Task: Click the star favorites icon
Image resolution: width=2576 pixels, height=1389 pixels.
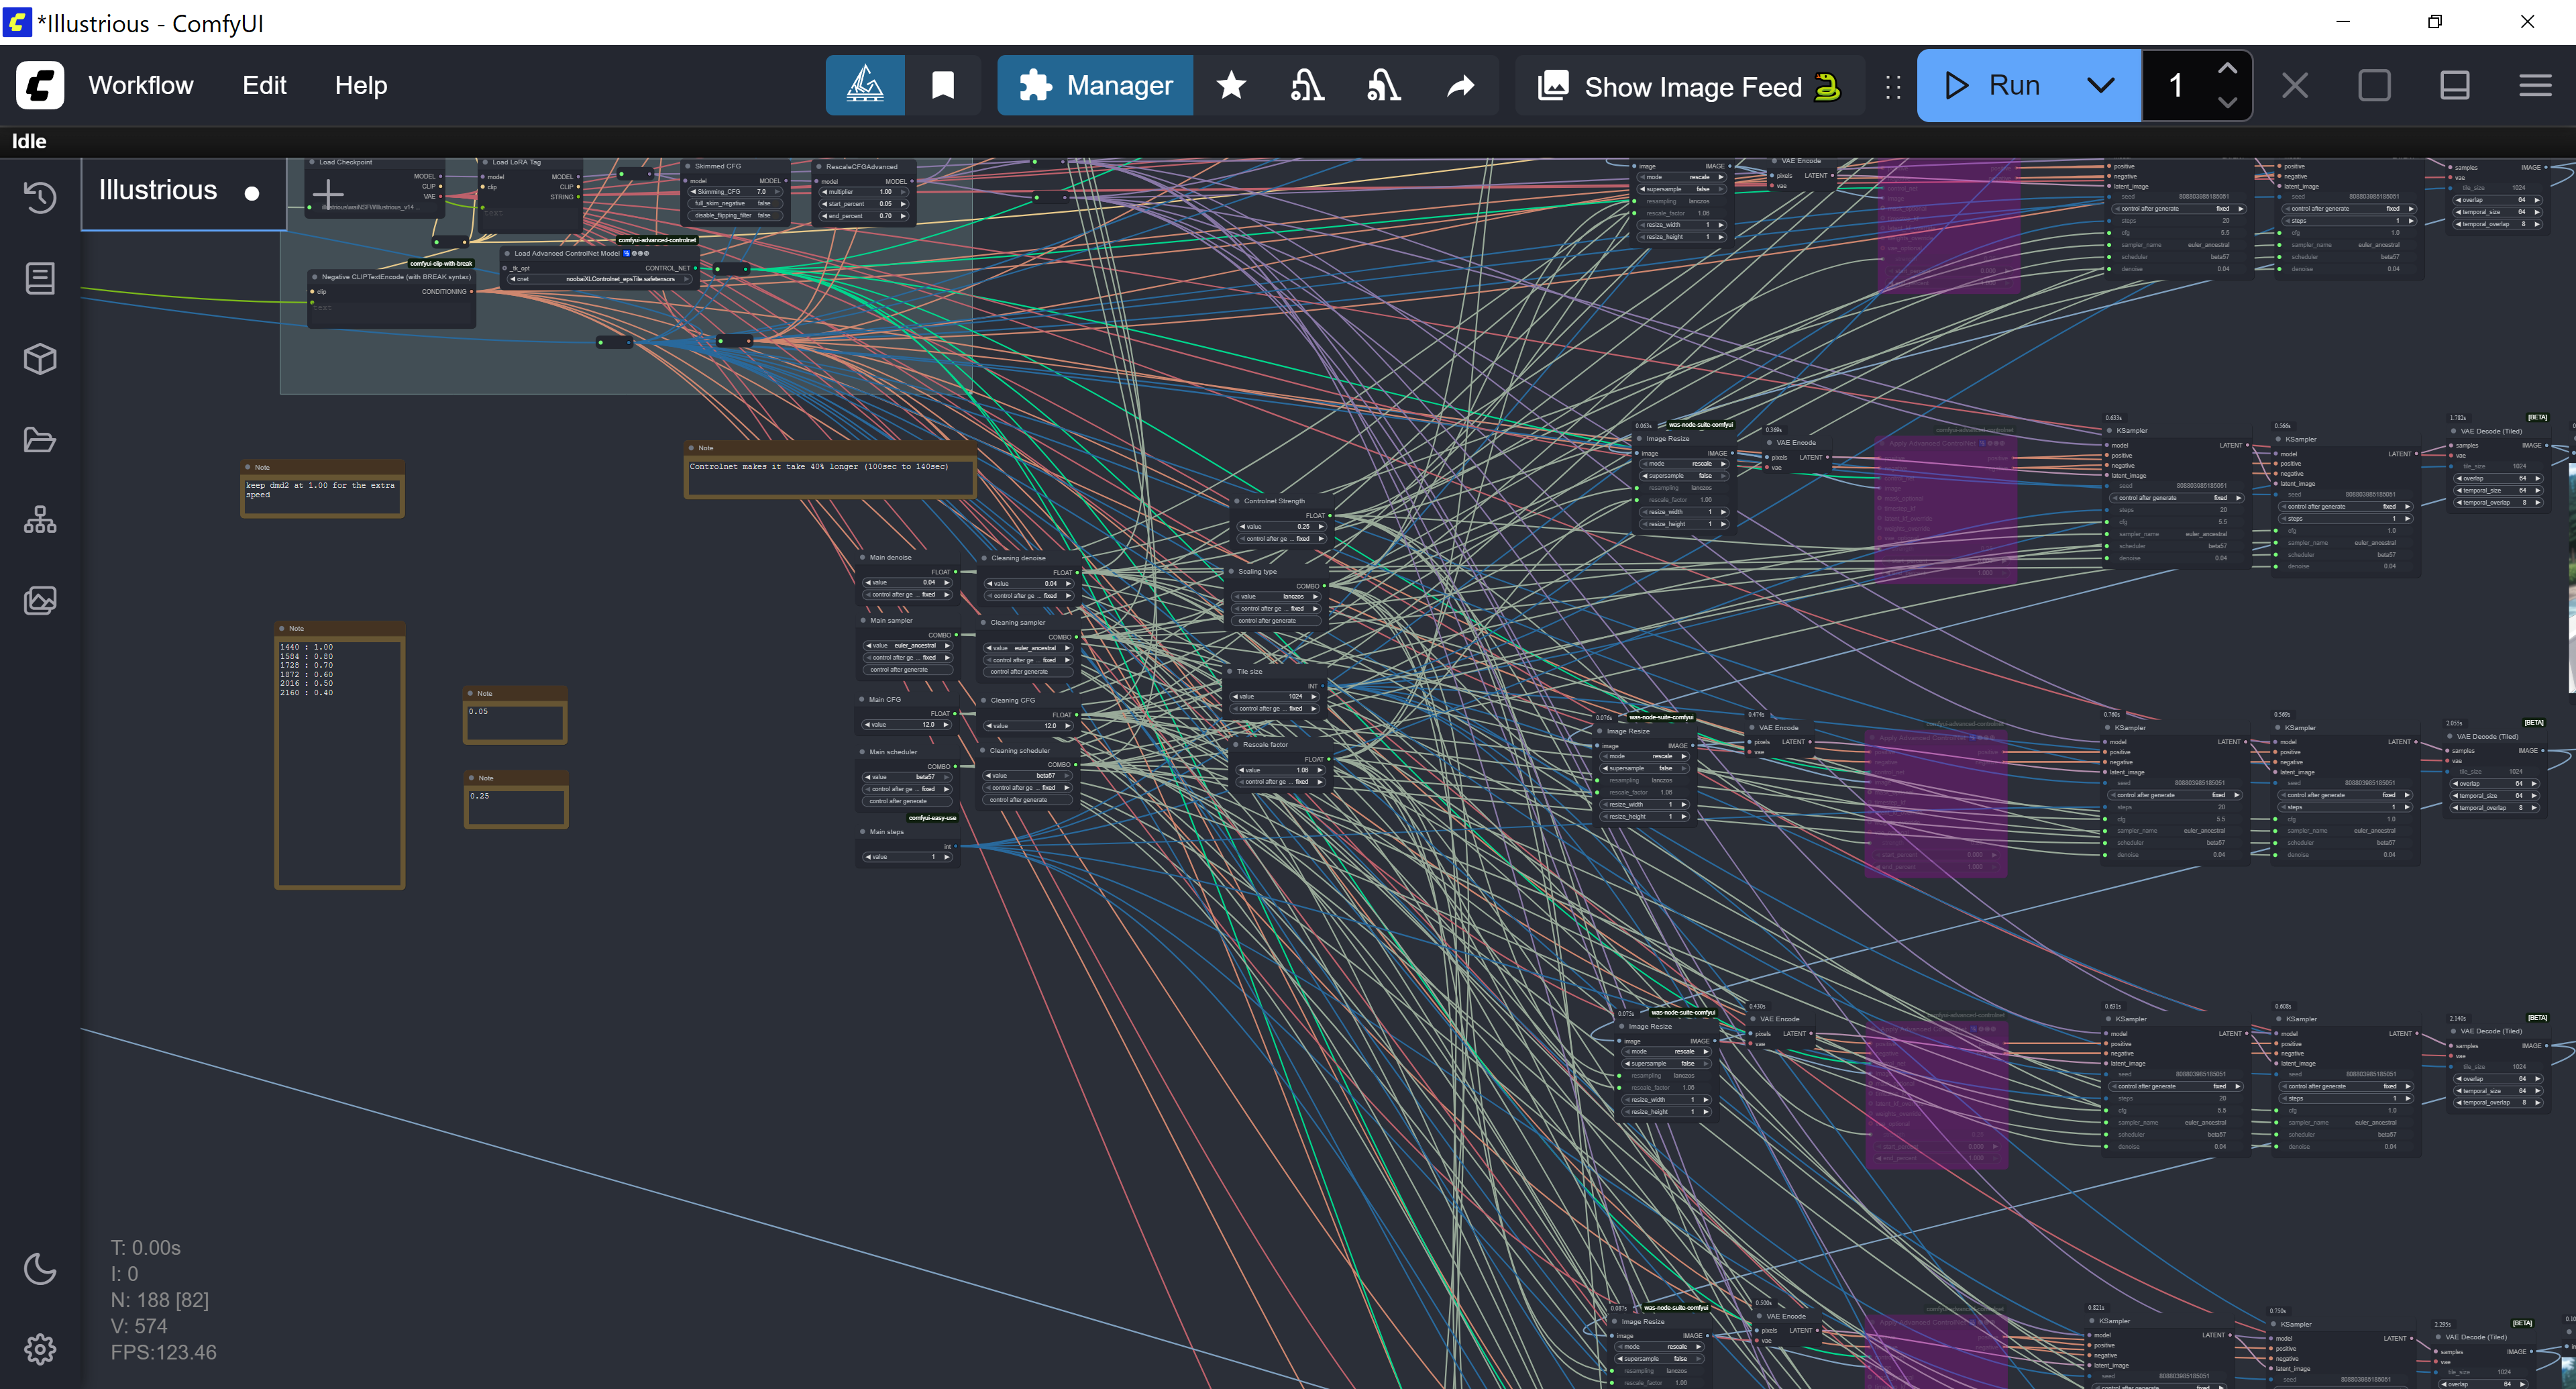Action: point(1231,85)
